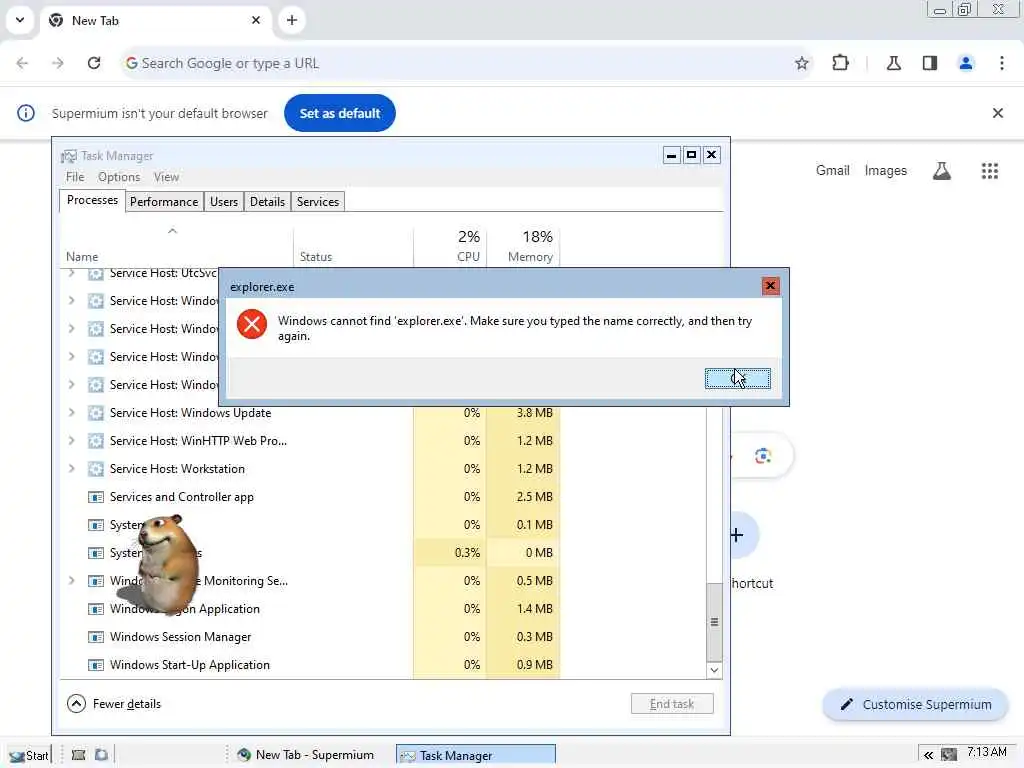The width and height of the screenshot is (1024, 768).
Task: Open the browser three-dot menu
Action: tap(1002, 63)
